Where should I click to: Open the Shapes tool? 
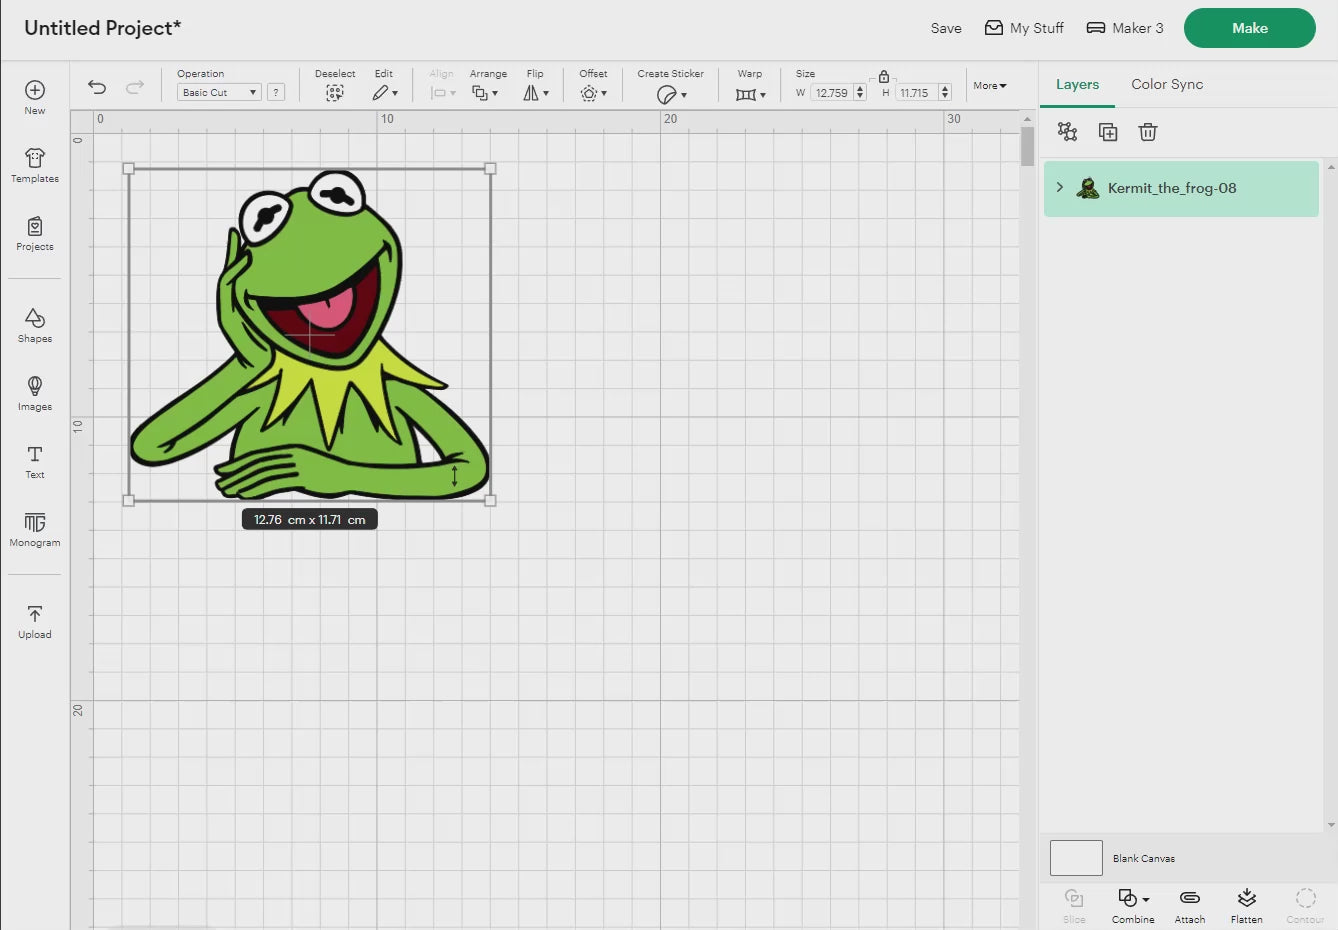tap(35, 325)
